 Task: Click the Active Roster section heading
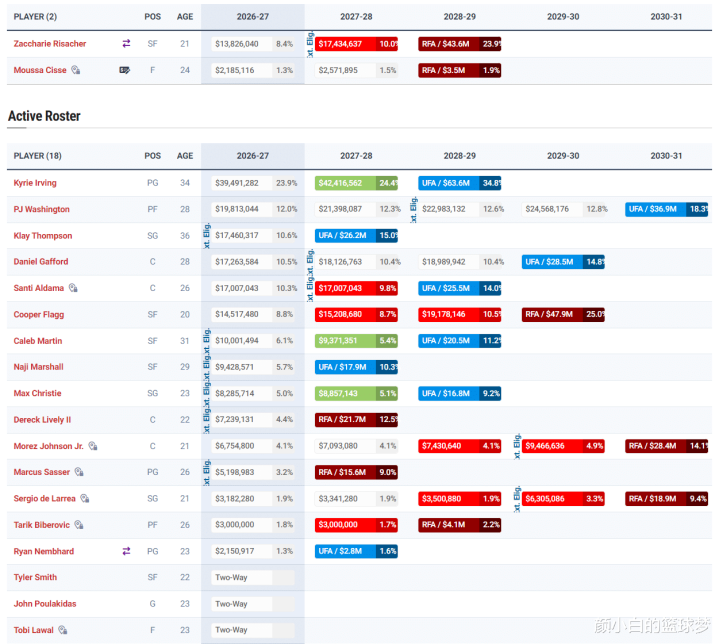(44, 116)
